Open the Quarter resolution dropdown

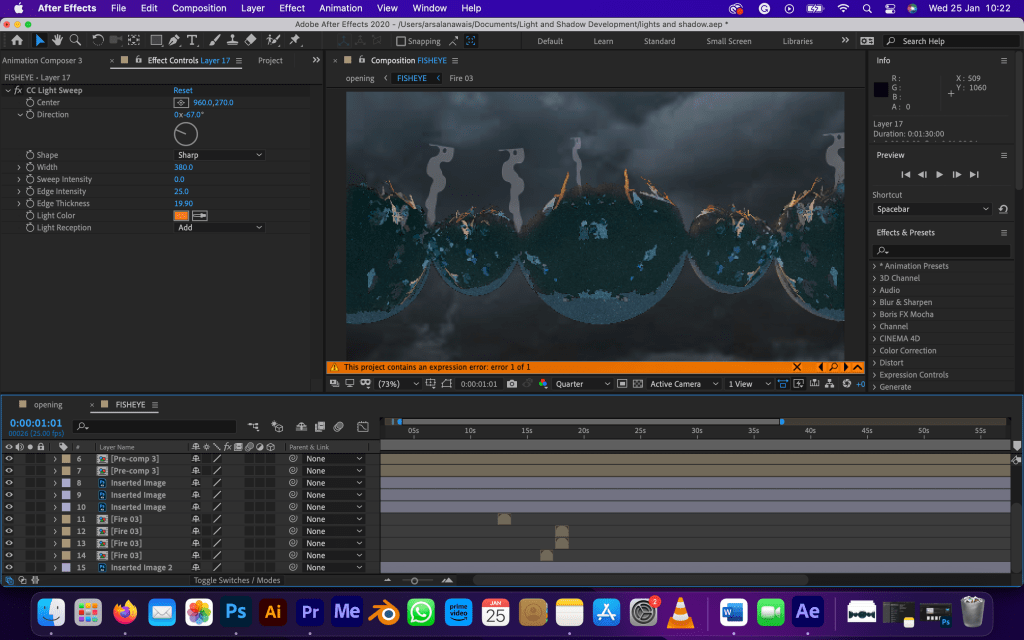coord(582,384)
